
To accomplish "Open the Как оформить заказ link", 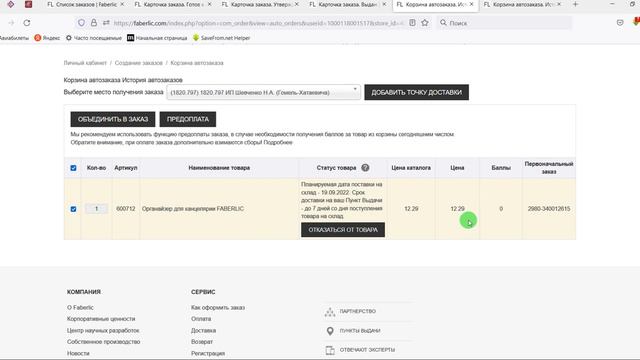I will click(218, 307).
